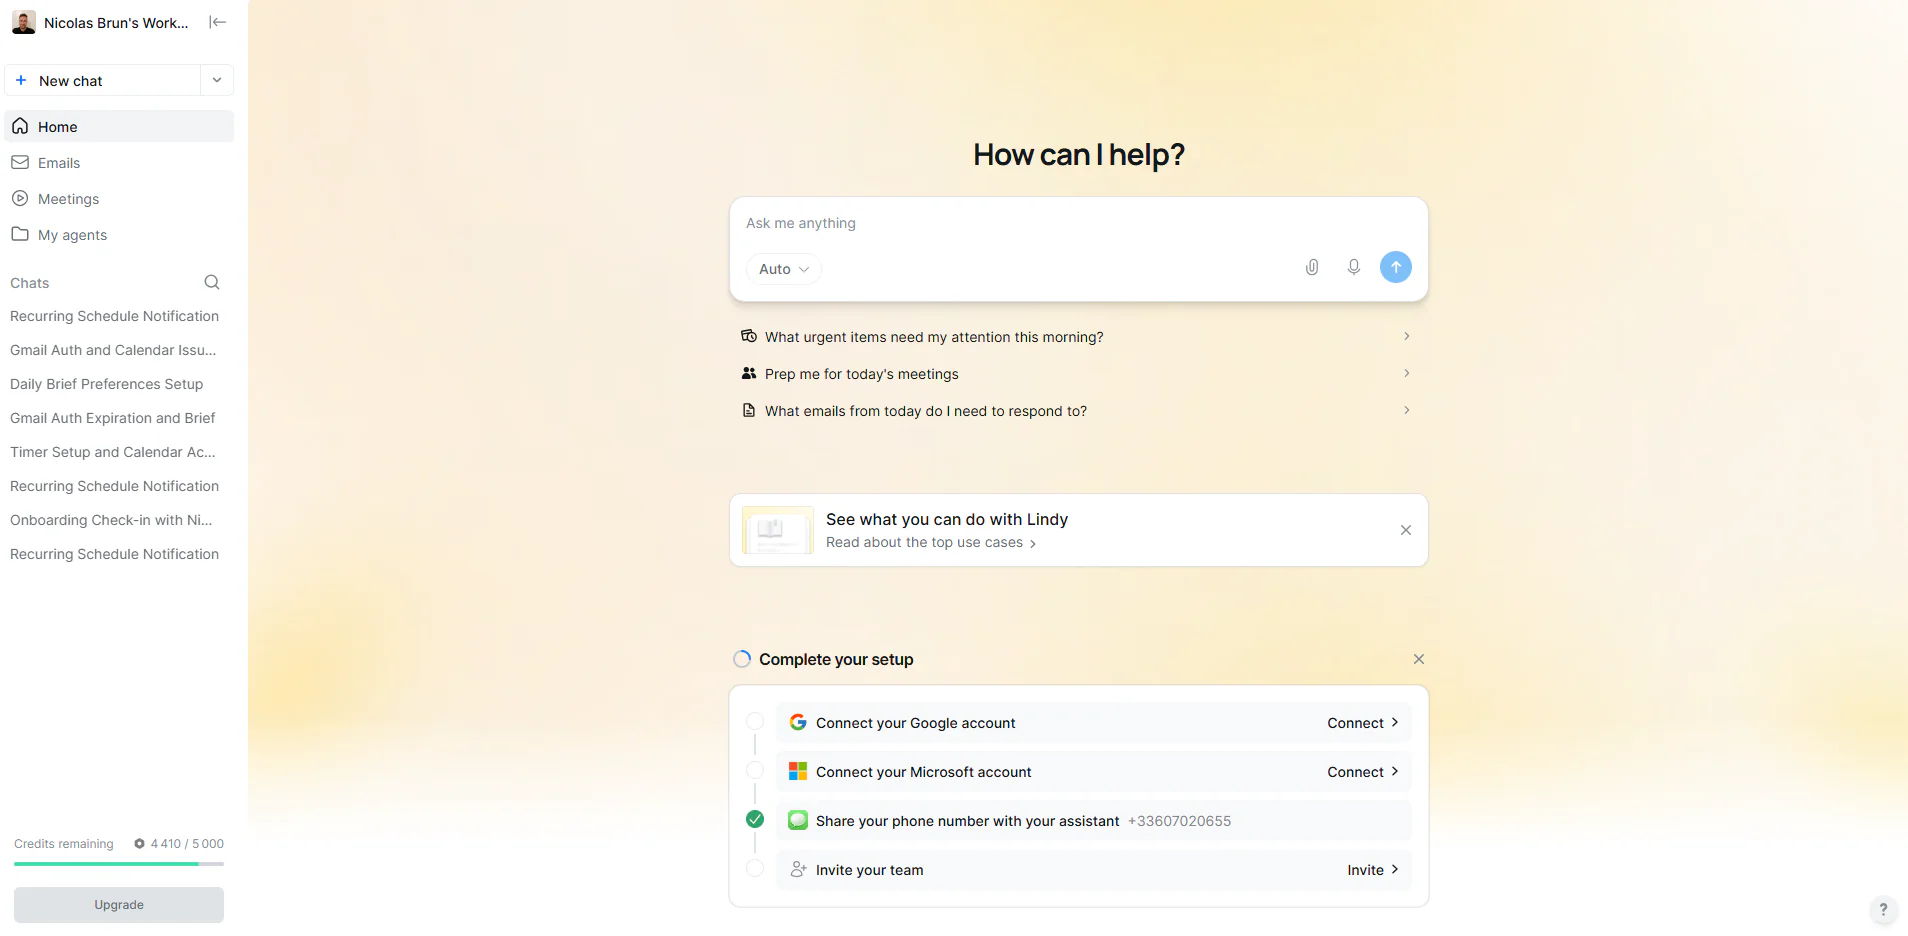
Task: Open help with question mark icon
Action: tap(1883, 909)
